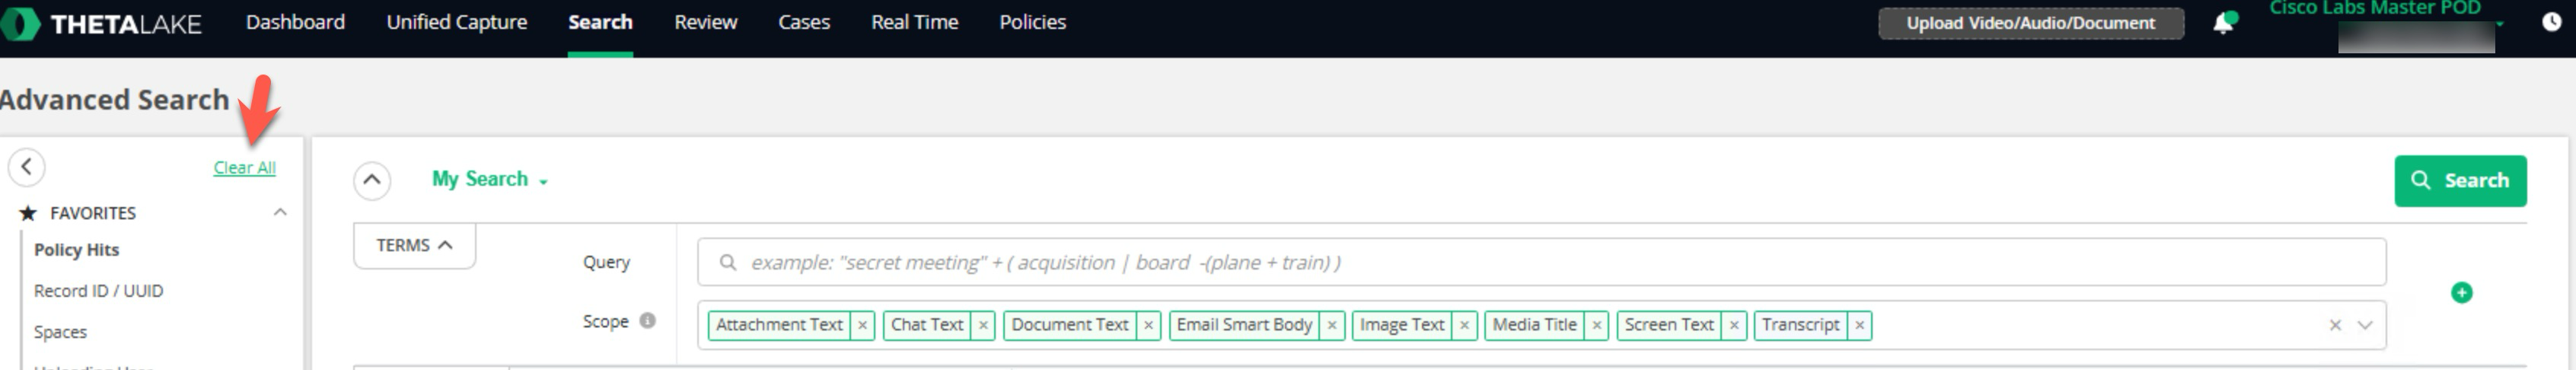
Task: Open the Scope dropdown arrow
Action: [x=2364, y=325]
